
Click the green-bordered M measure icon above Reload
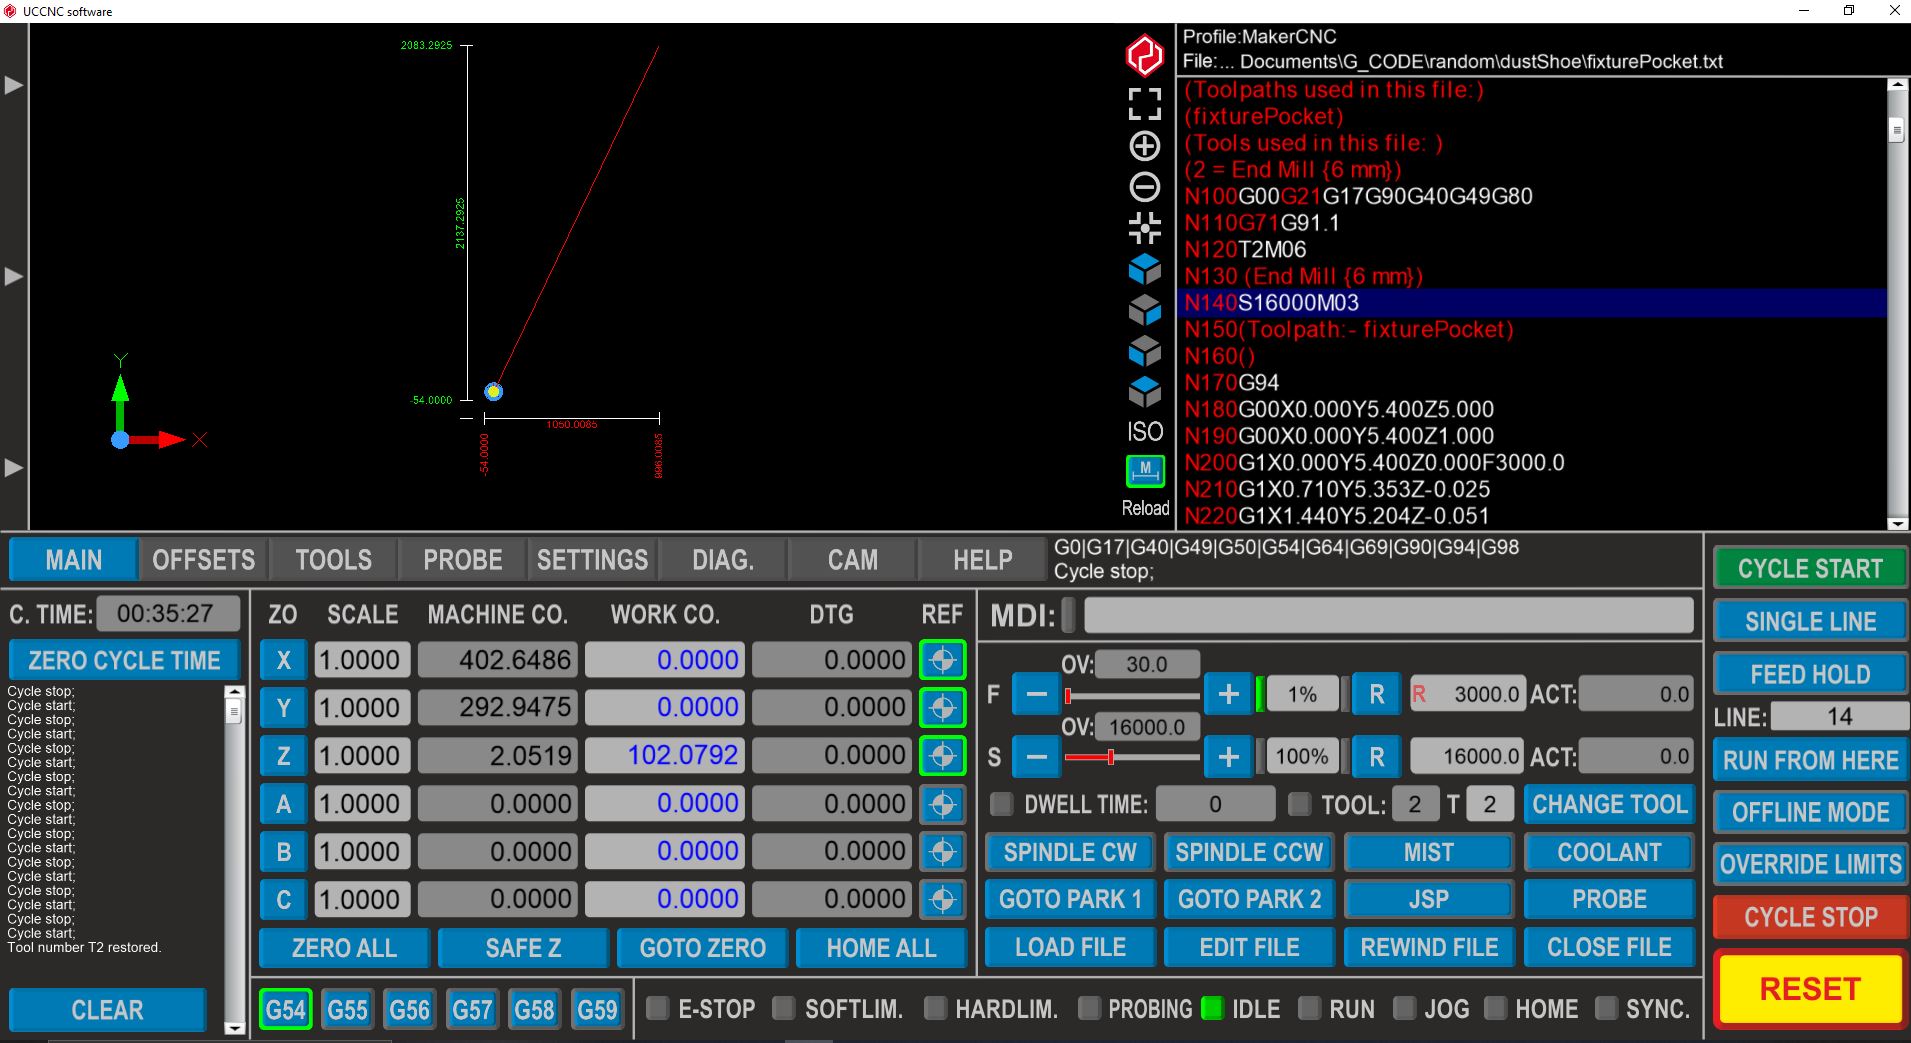1145,471
